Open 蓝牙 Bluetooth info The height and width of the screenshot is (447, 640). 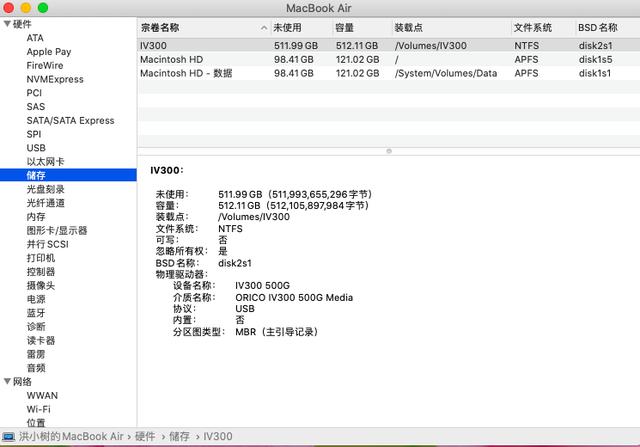pos(36,313)
